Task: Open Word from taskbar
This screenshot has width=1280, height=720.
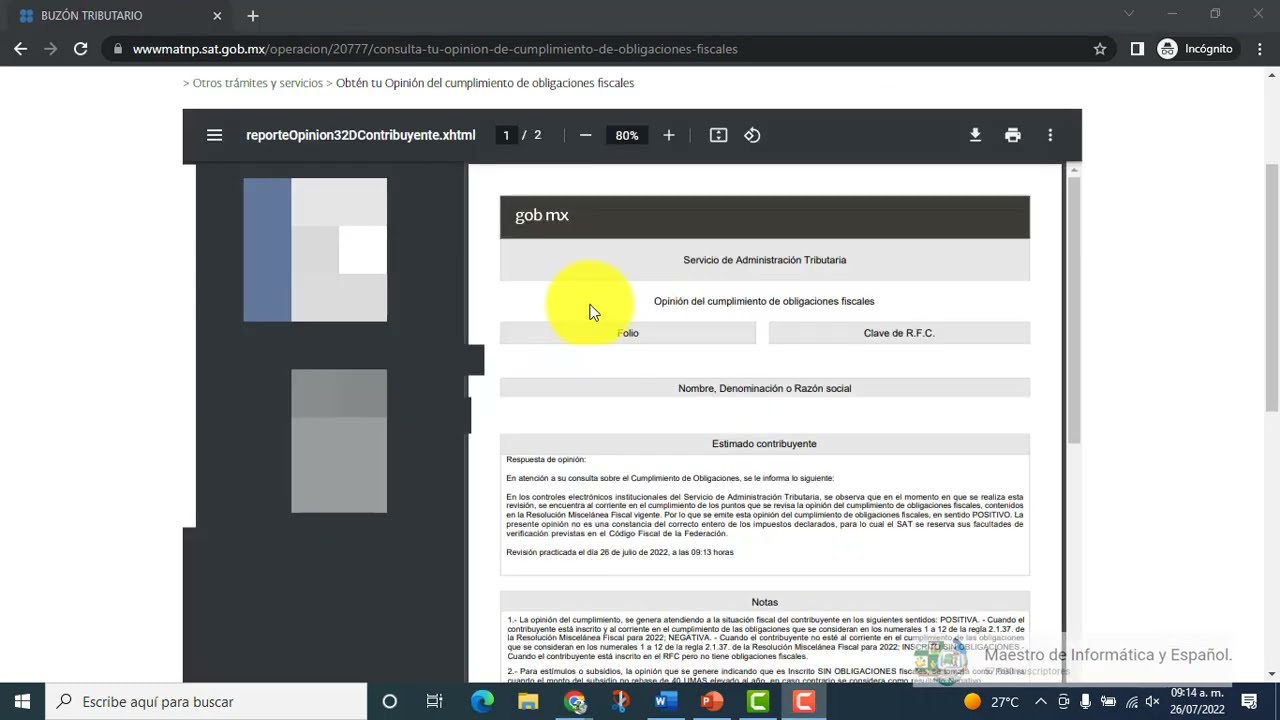Action: 665,701
